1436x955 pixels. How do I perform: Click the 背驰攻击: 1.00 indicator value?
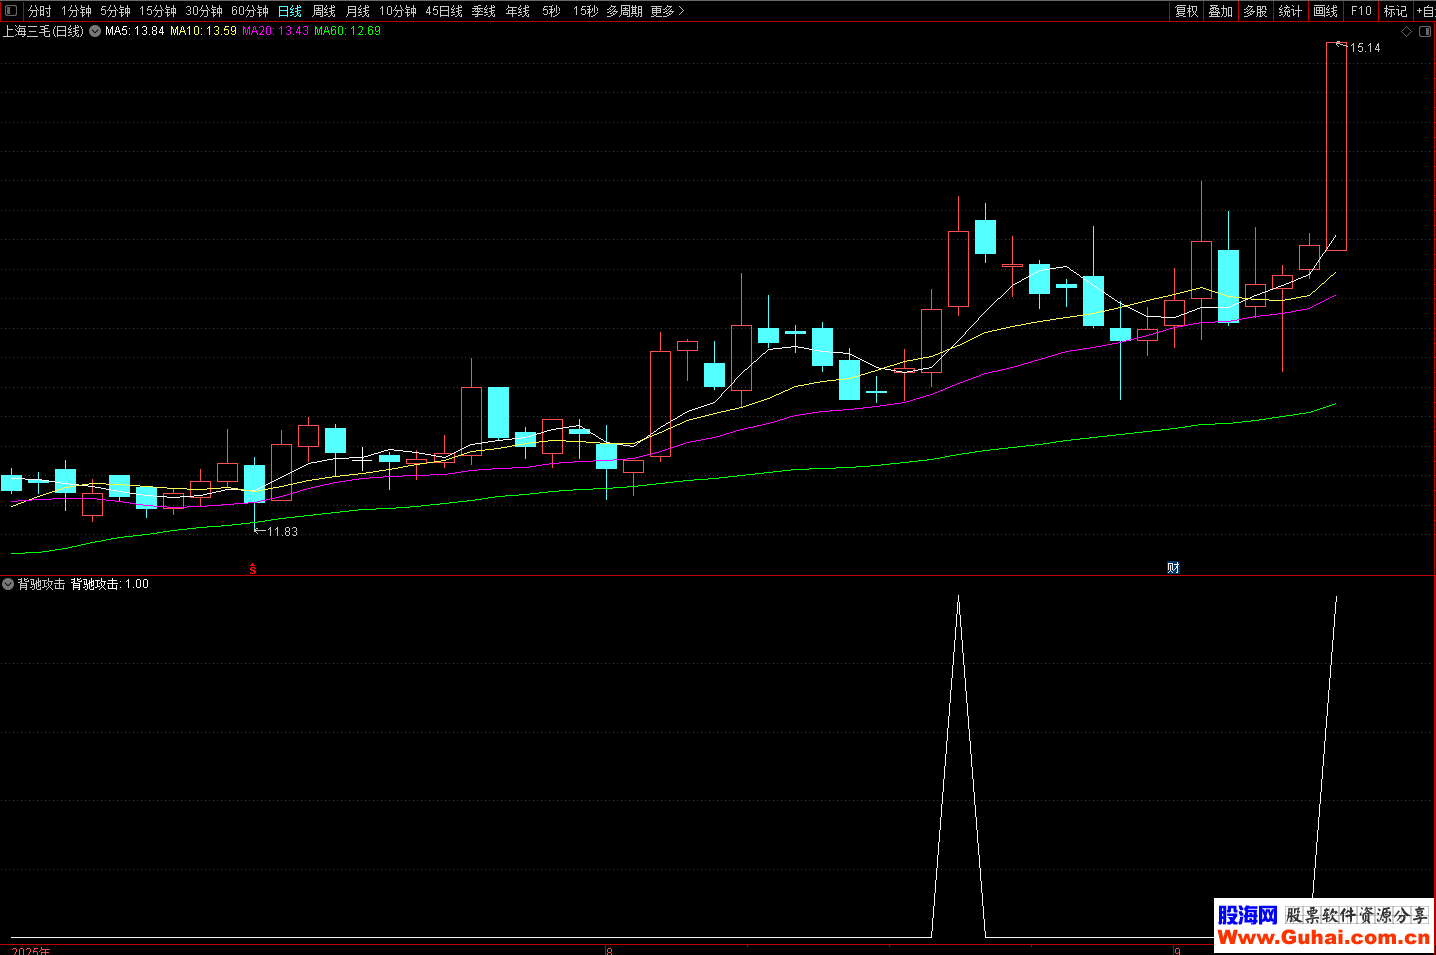tap(109, 584)
